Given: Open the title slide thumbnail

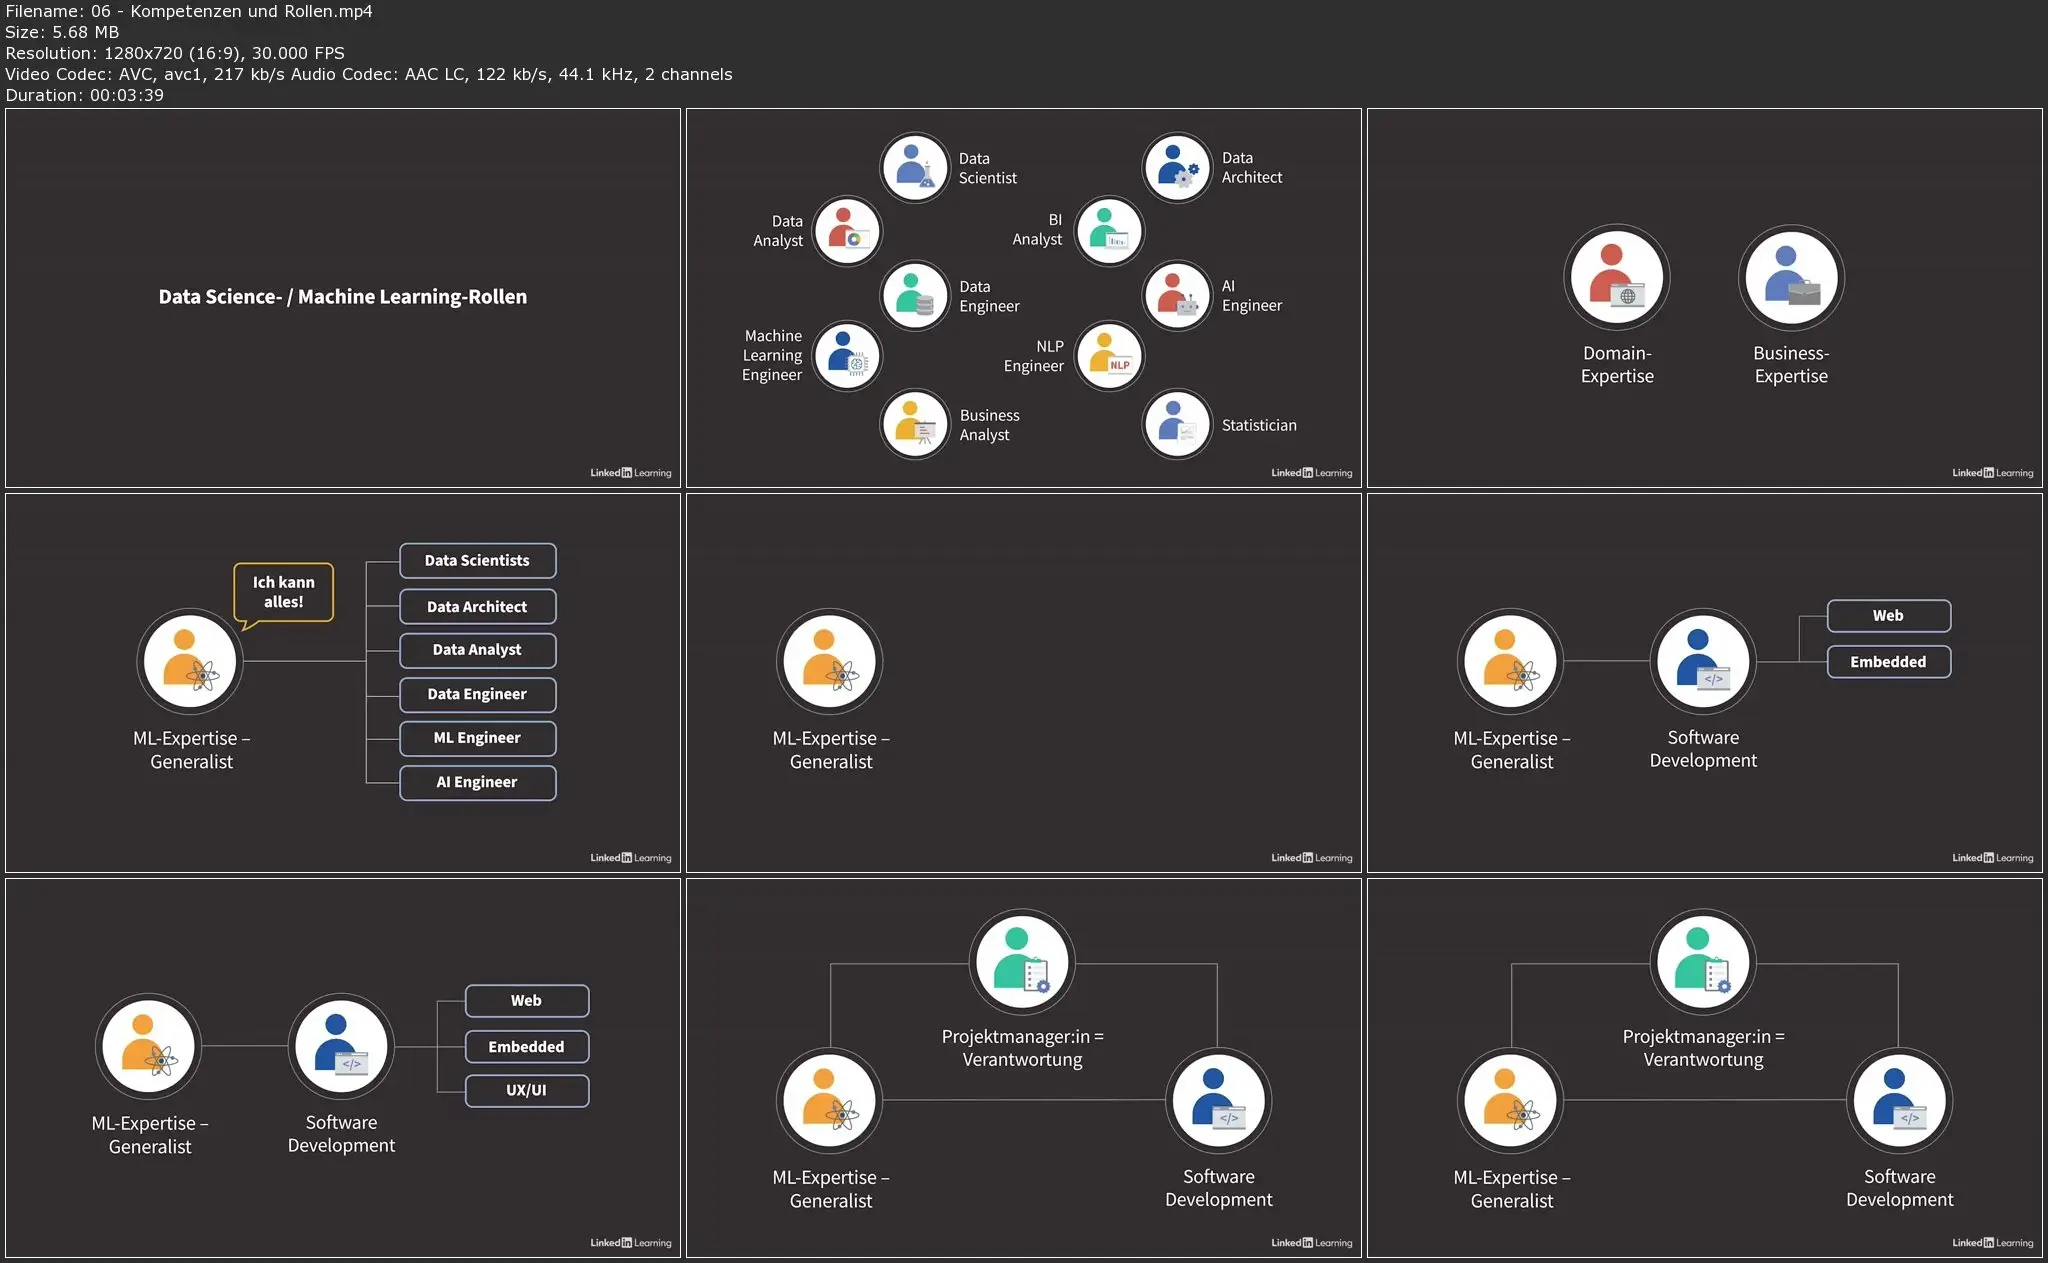Looking at the screenshot, I should tap(343, 297).
